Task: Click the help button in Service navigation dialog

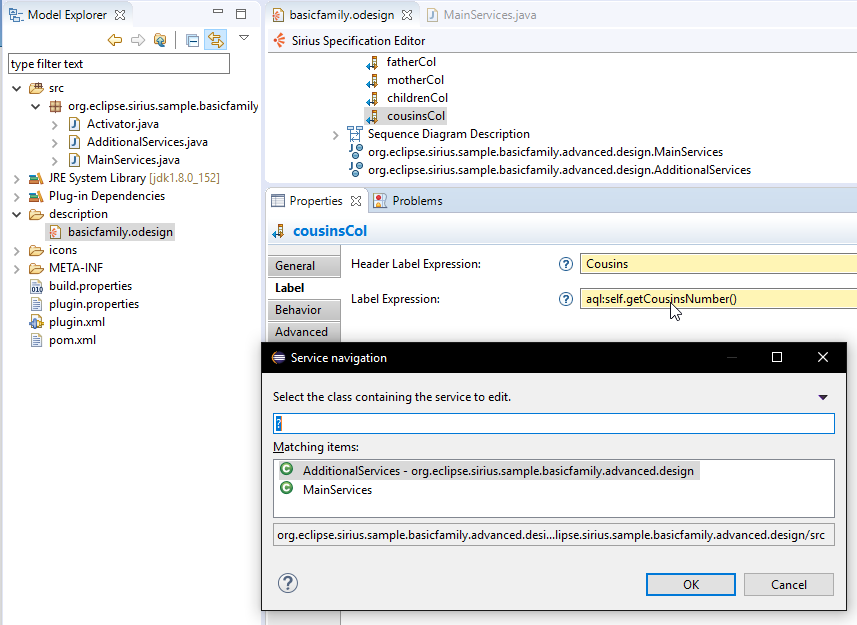Action: point(288,583)
